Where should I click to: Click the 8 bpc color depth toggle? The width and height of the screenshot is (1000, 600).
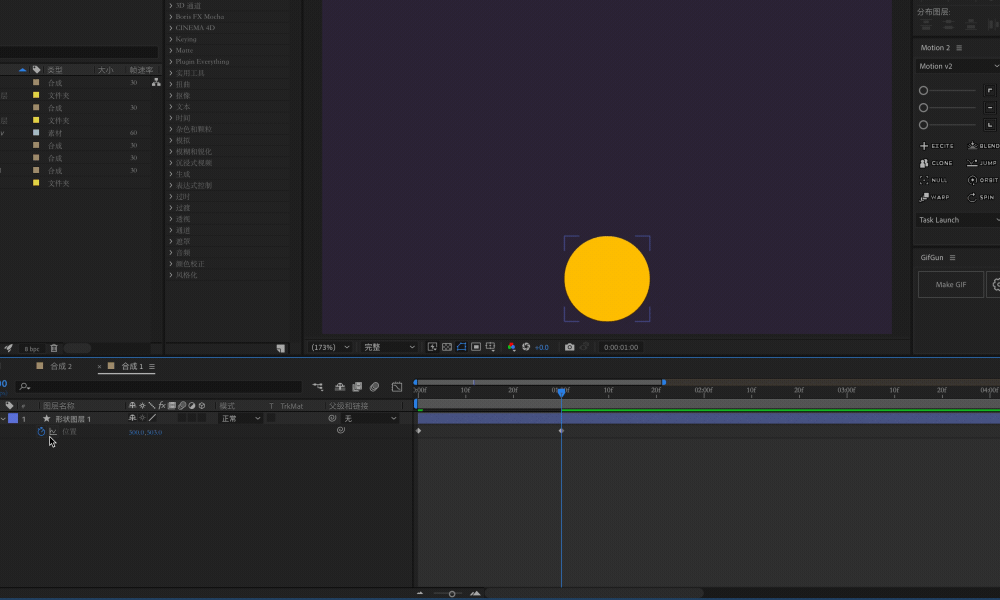point(32,349)
